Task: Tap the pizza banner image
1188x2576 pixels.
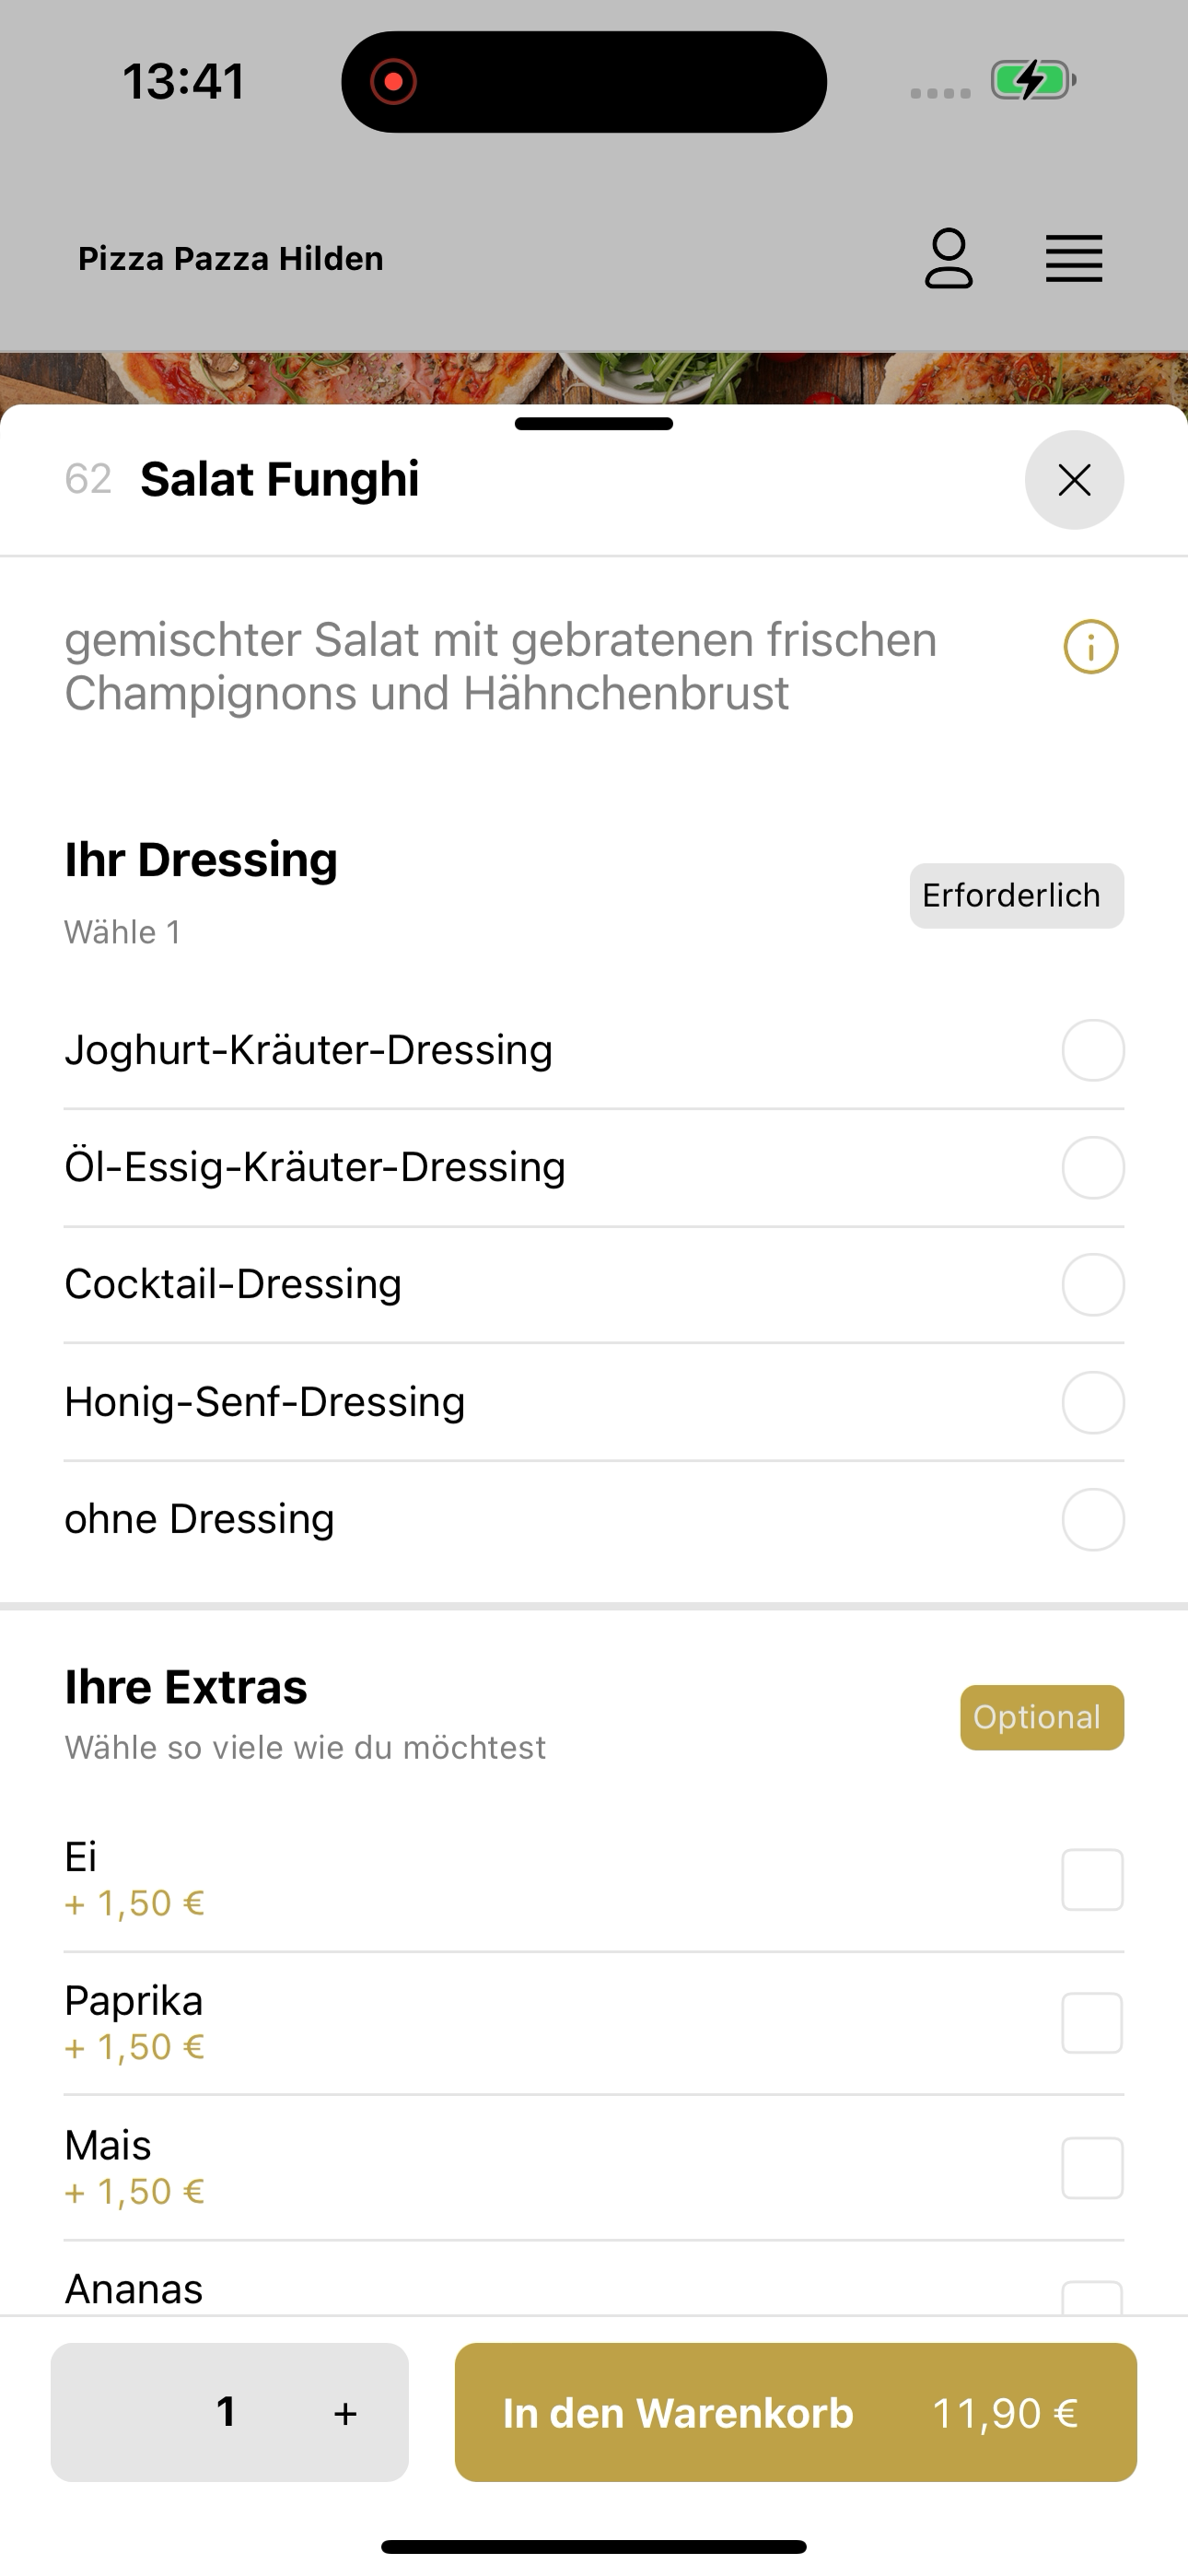Action: [x=594, y=378]
